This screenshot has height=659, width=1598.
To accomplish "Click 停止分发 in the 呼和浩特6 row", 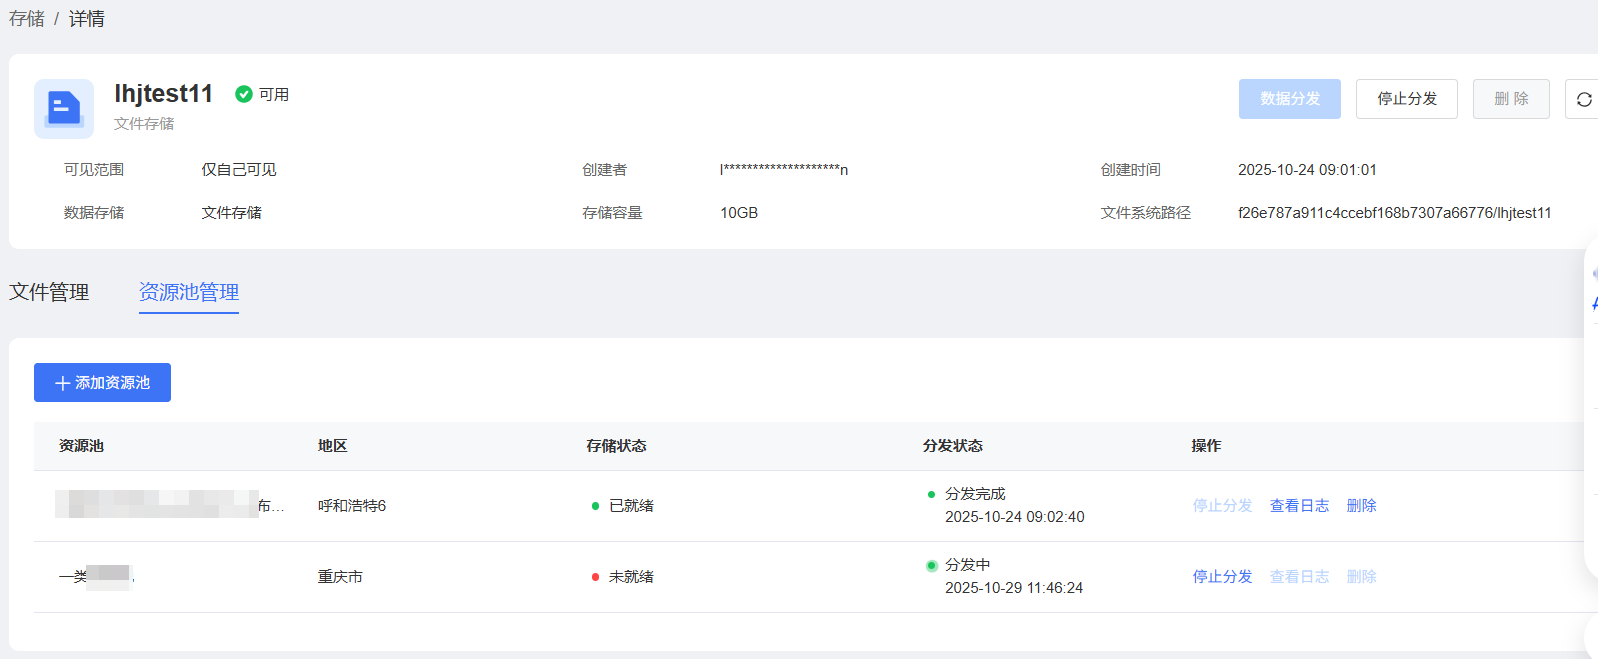I will click(x=1222, y=506).
